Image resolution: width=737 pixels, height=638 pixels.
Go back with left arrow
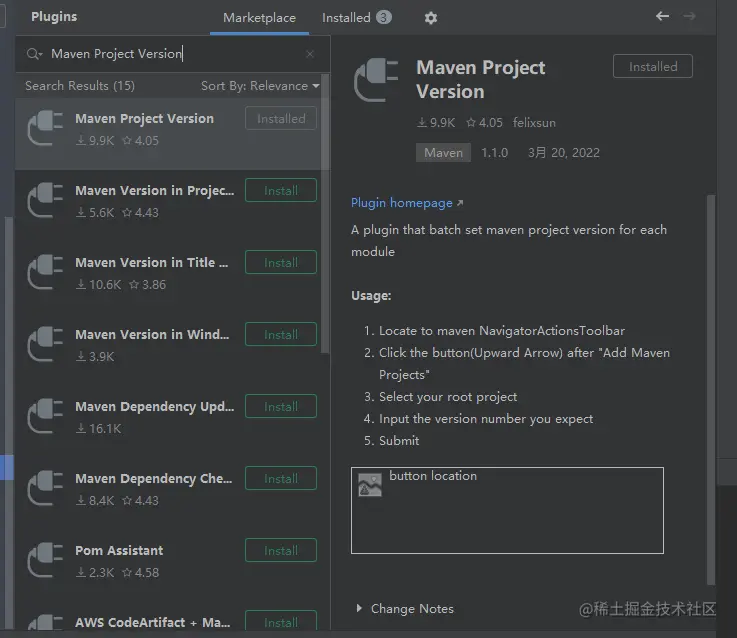point(662,16)
